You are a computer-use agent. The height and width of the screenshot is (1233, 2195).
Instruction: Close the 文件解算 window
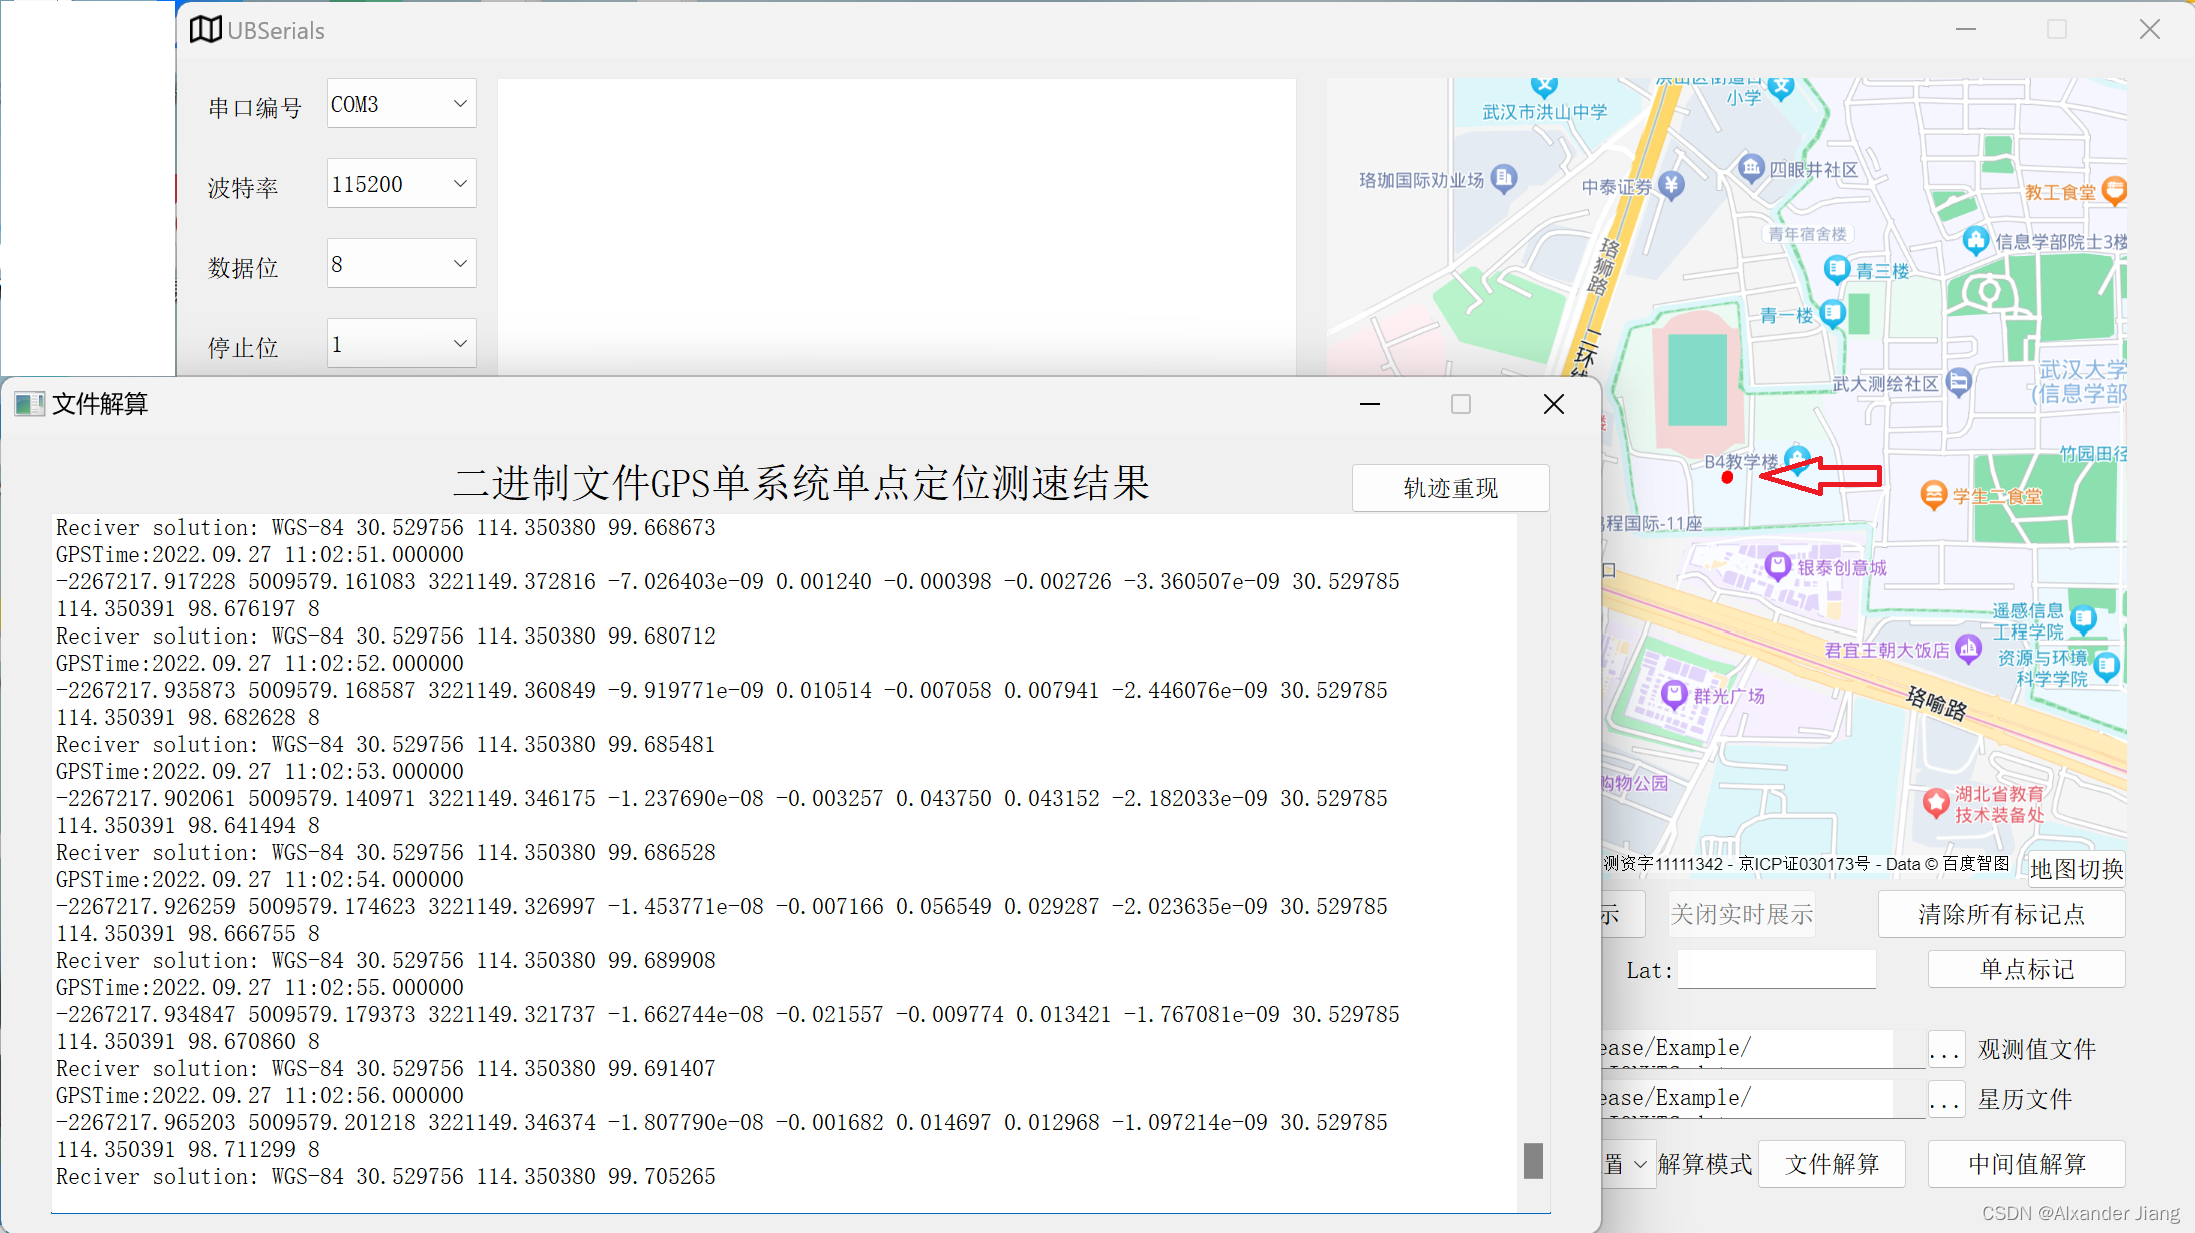[1554, 404]
